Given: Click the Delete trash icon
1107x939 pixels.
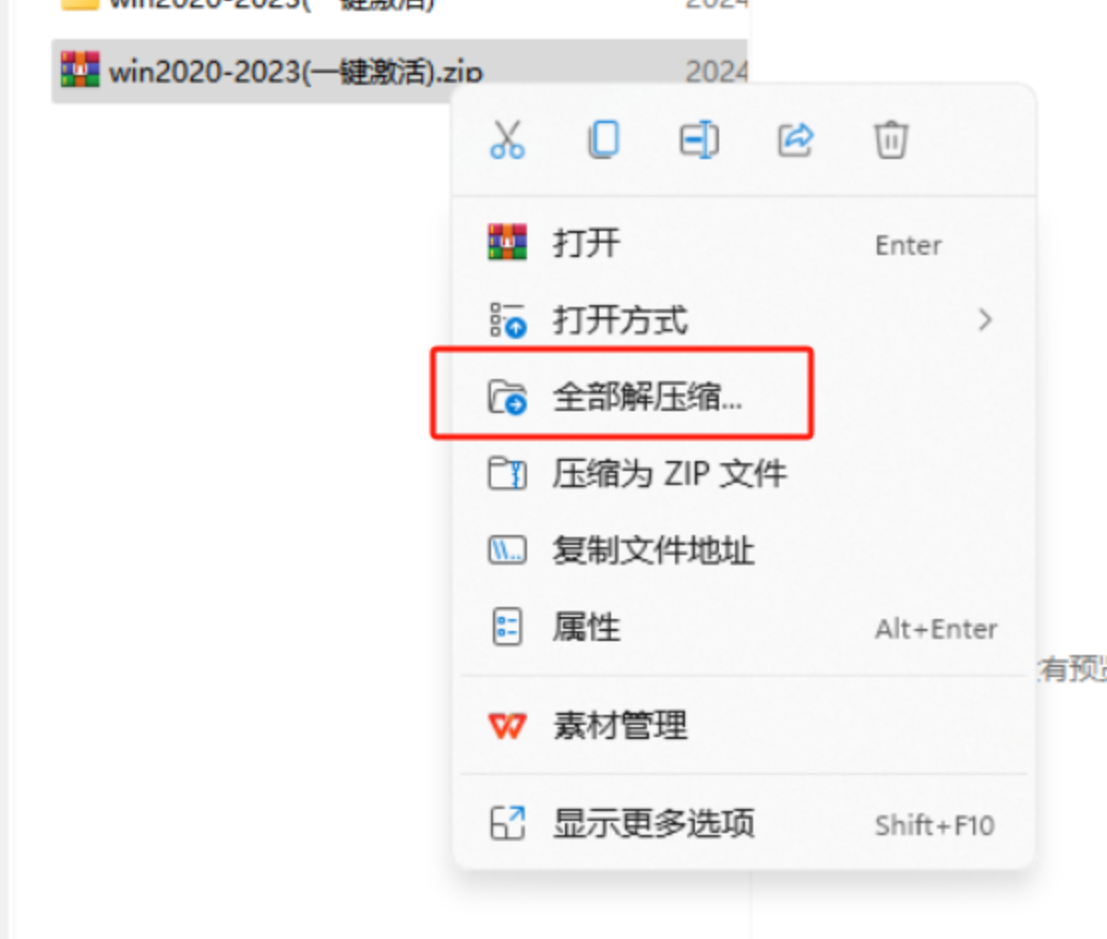Looking at the screenshot, I should pos(891,139).
